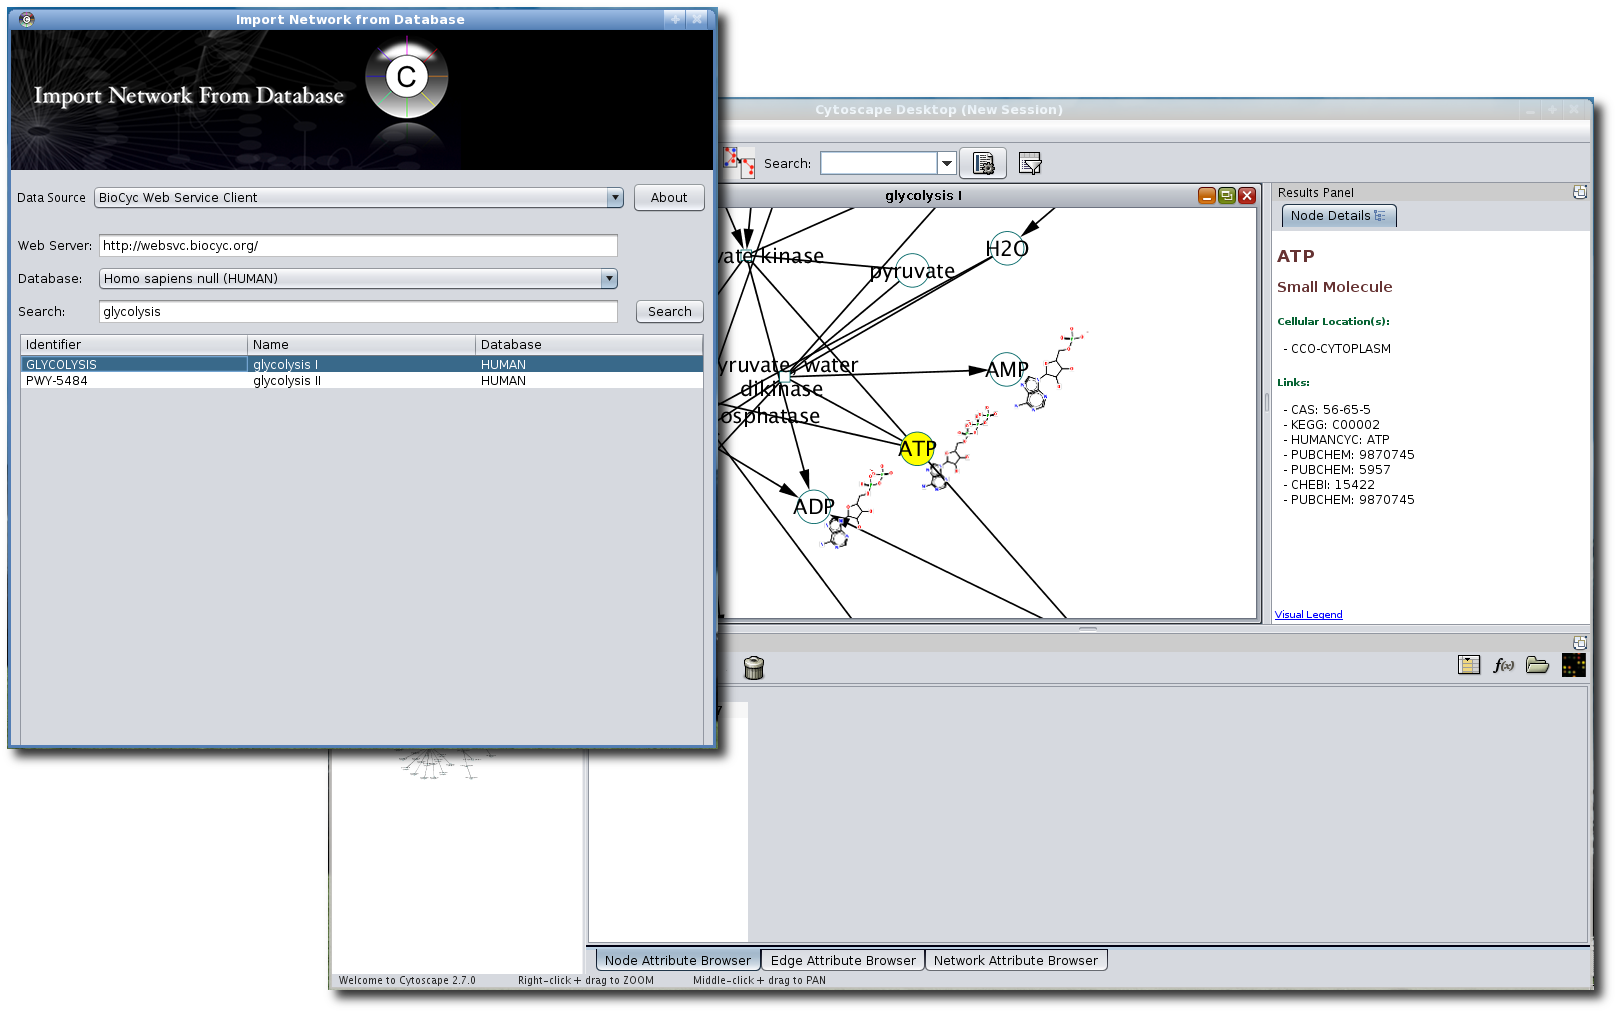The image size is (1617, 1013).
Task: Switch to Node Attribute Browser tab
Action: point(677,960)
